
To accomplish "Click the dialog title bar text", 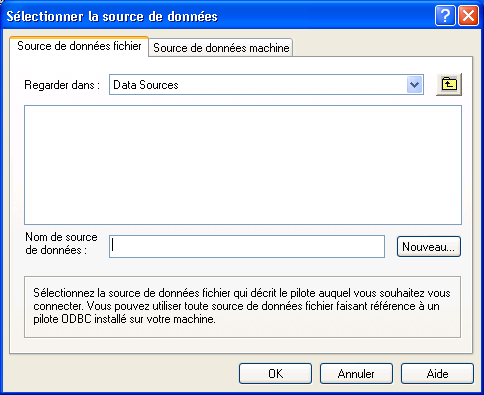I will pos(112,16).
